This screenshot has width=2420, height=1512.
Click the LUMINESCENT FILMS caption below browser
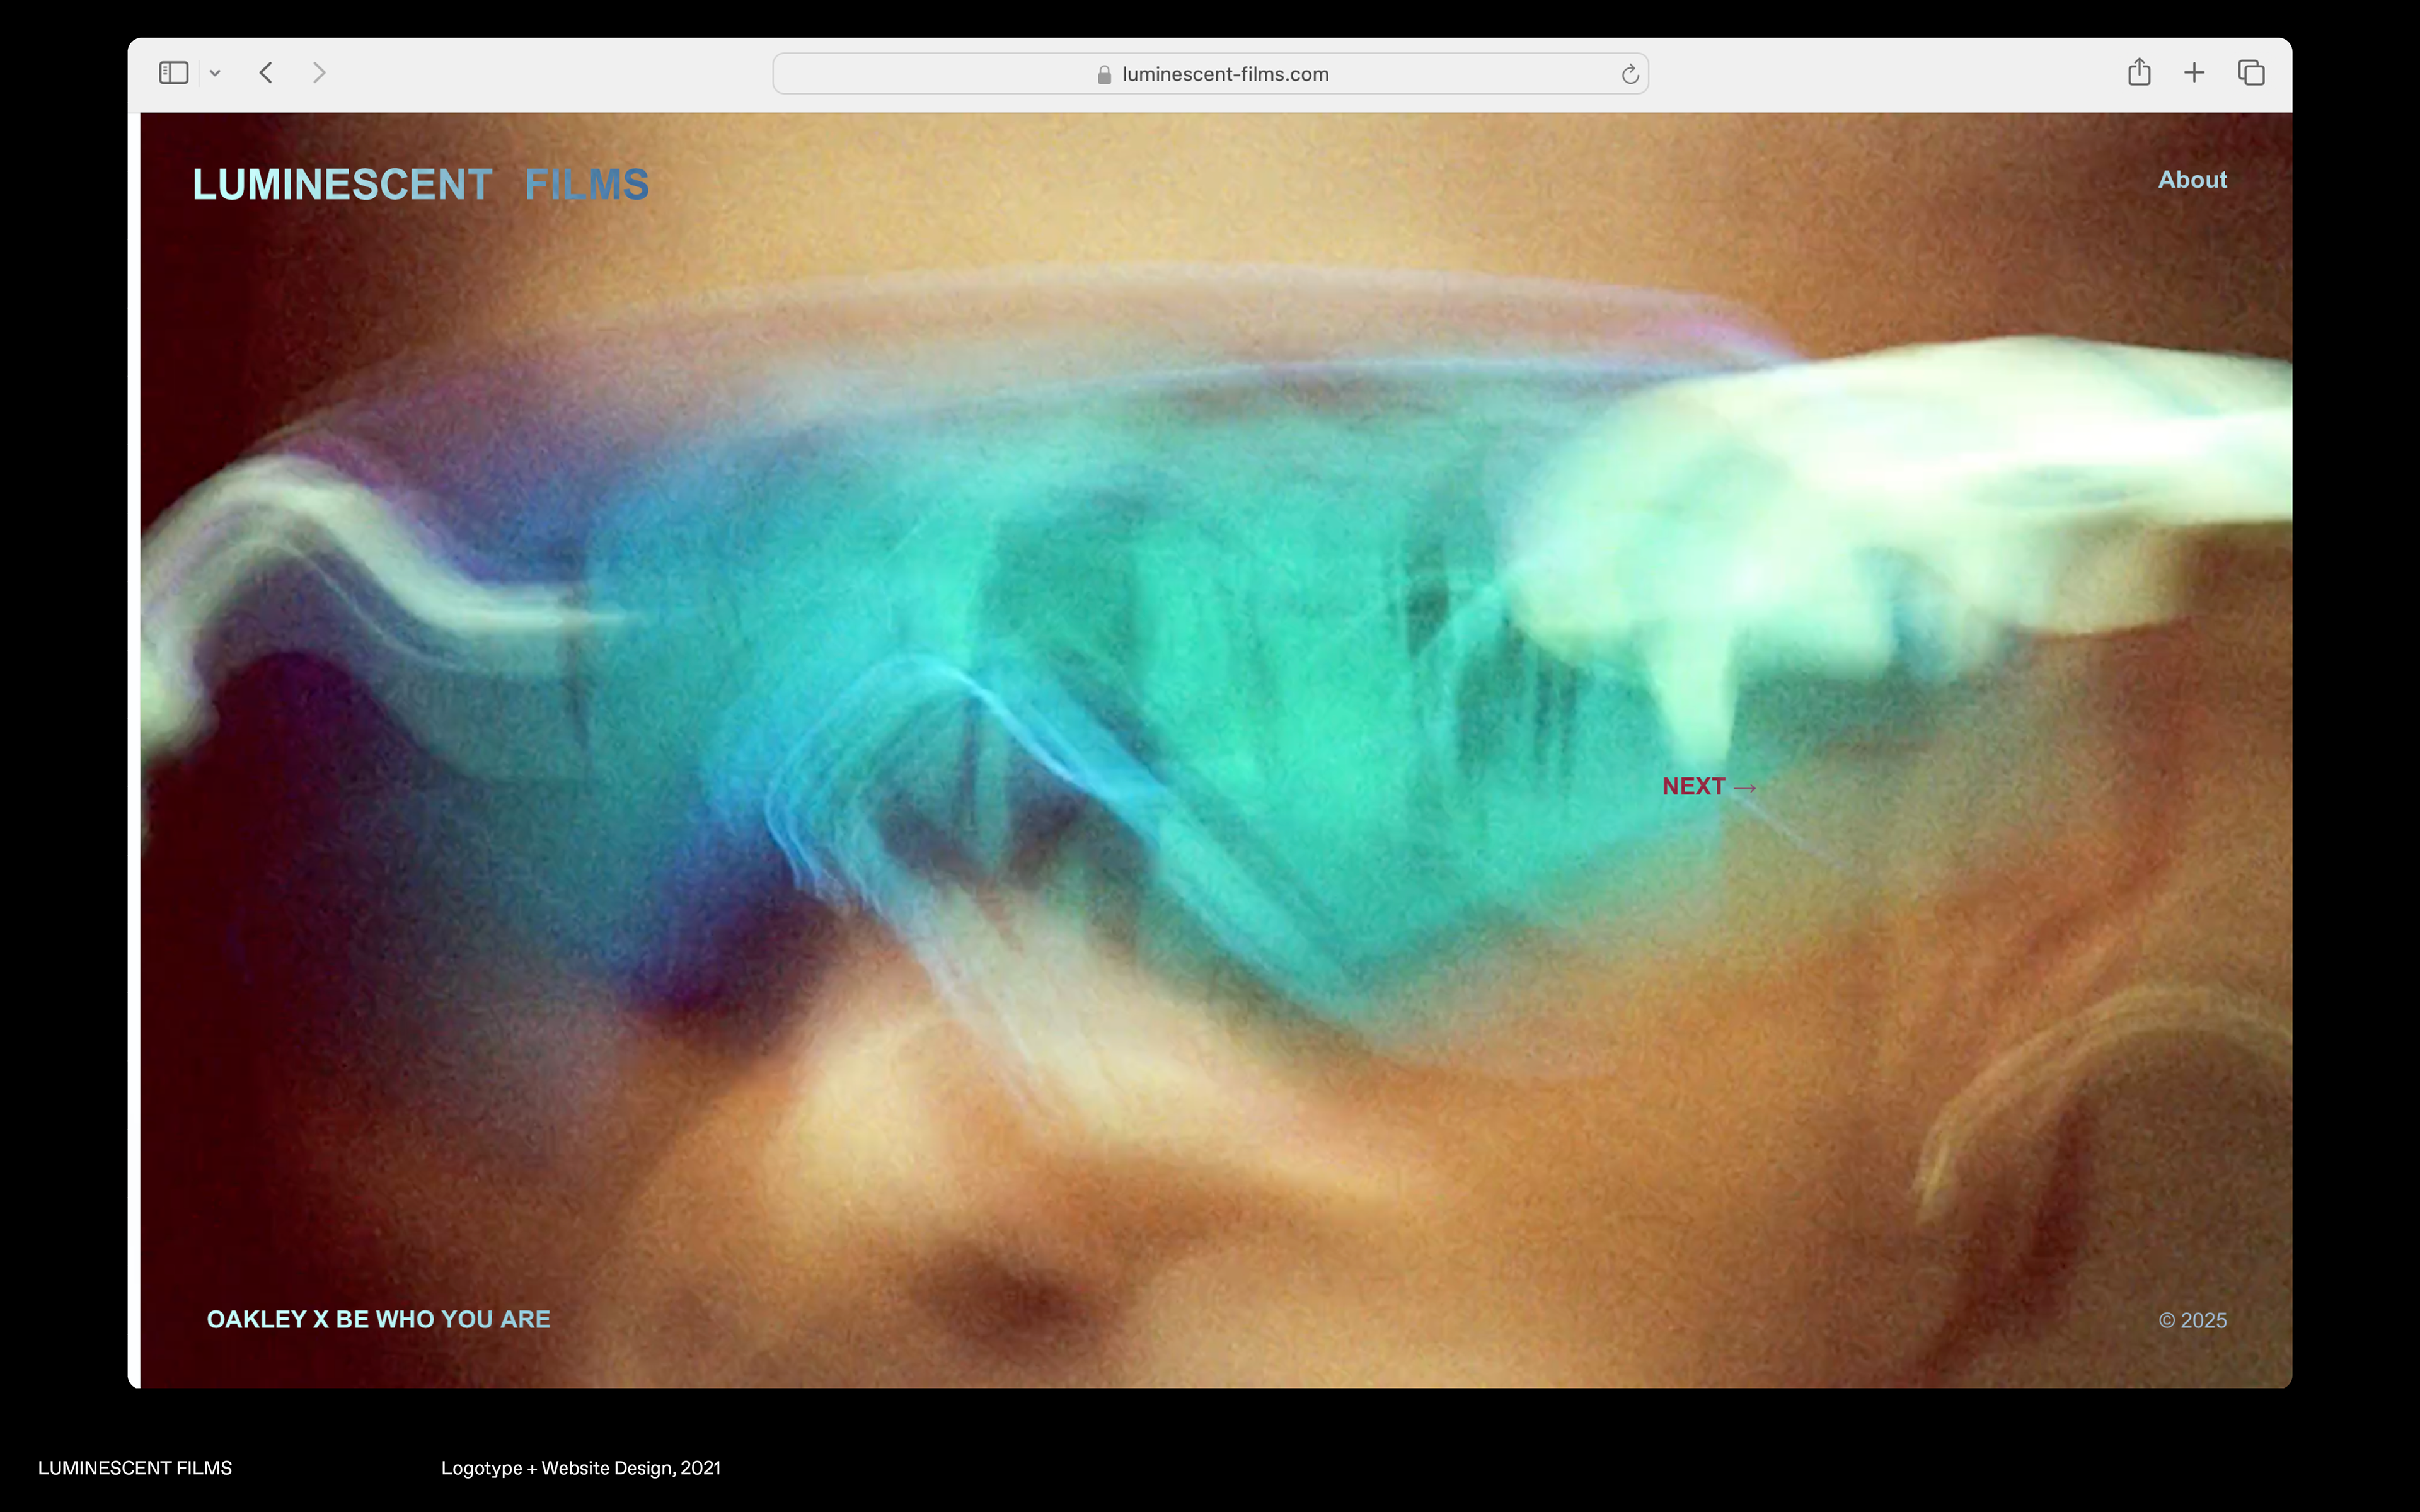[135, 1468]
